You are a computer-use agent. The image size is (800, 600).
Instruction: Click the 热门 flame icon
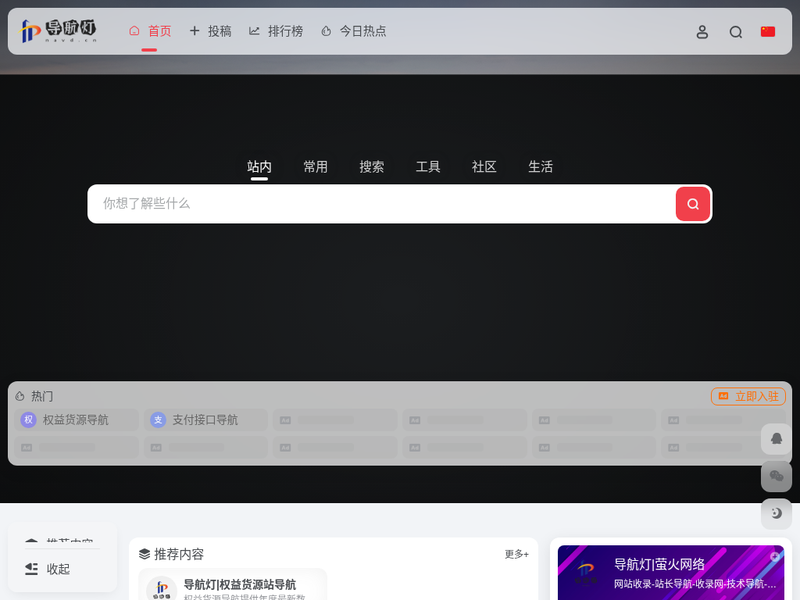pos(20,396)
